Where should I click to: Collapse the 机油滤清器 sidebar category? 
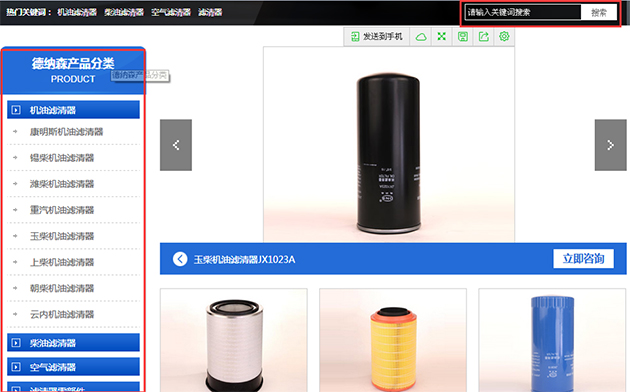(x=74, y=110)
